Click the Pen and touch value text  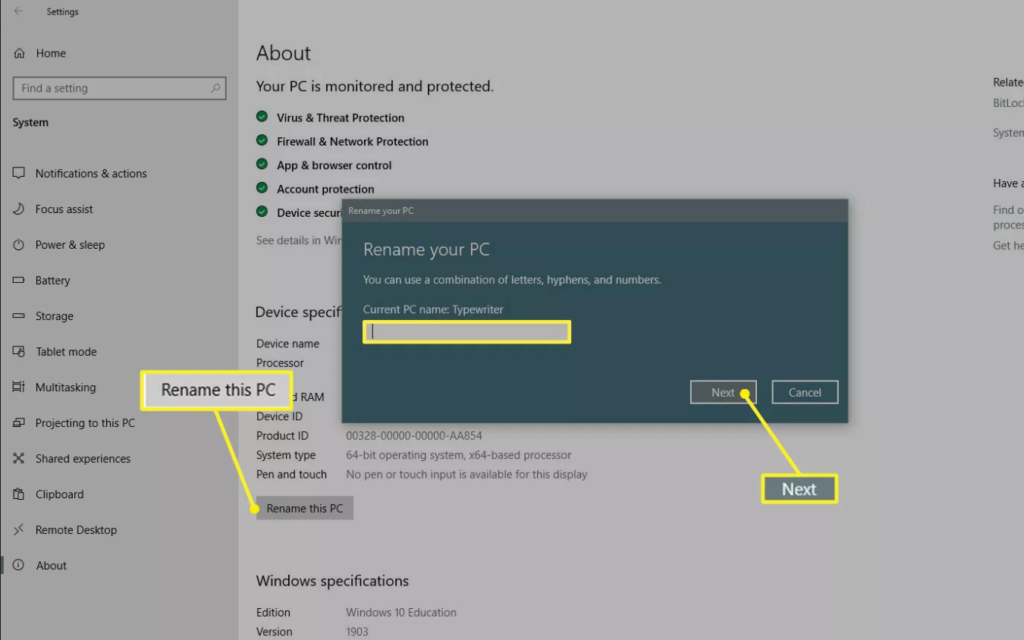[x=466, y=474]
